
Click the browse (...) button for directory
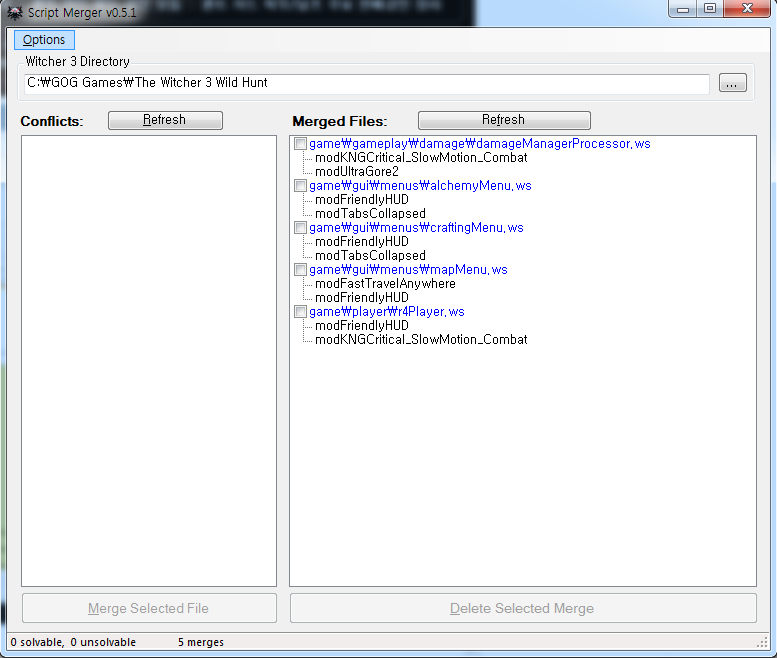click(x=732, y=84)
